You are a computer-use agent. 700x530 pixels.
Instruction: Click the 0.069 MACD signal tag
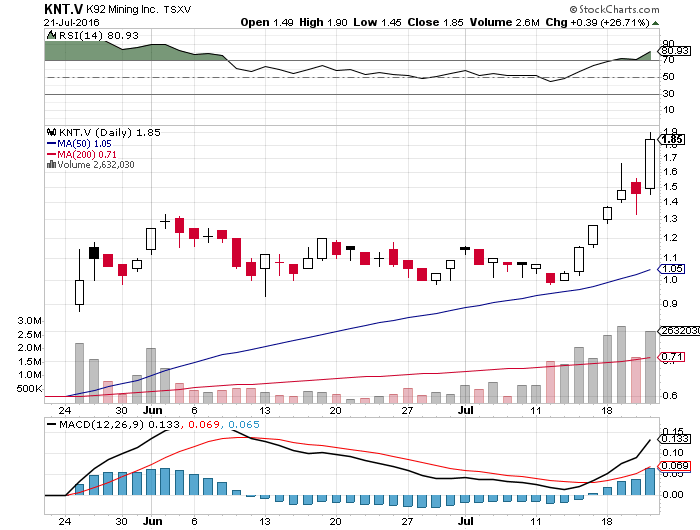675,466
